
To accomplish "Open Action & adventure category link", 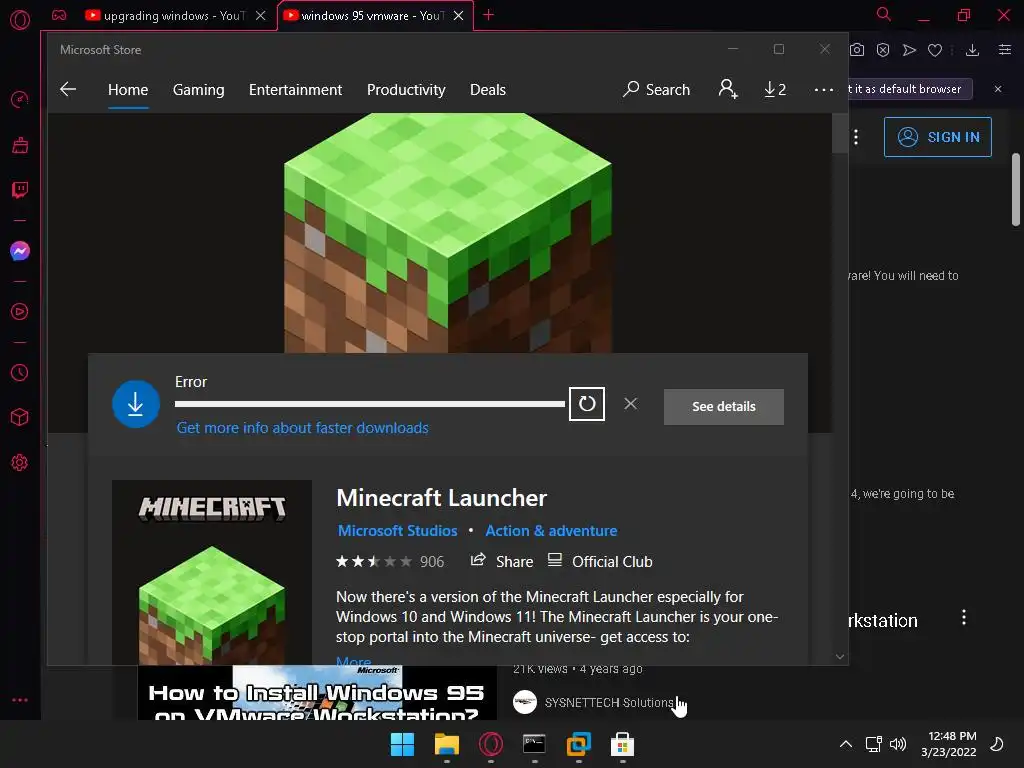I will 551,530.
